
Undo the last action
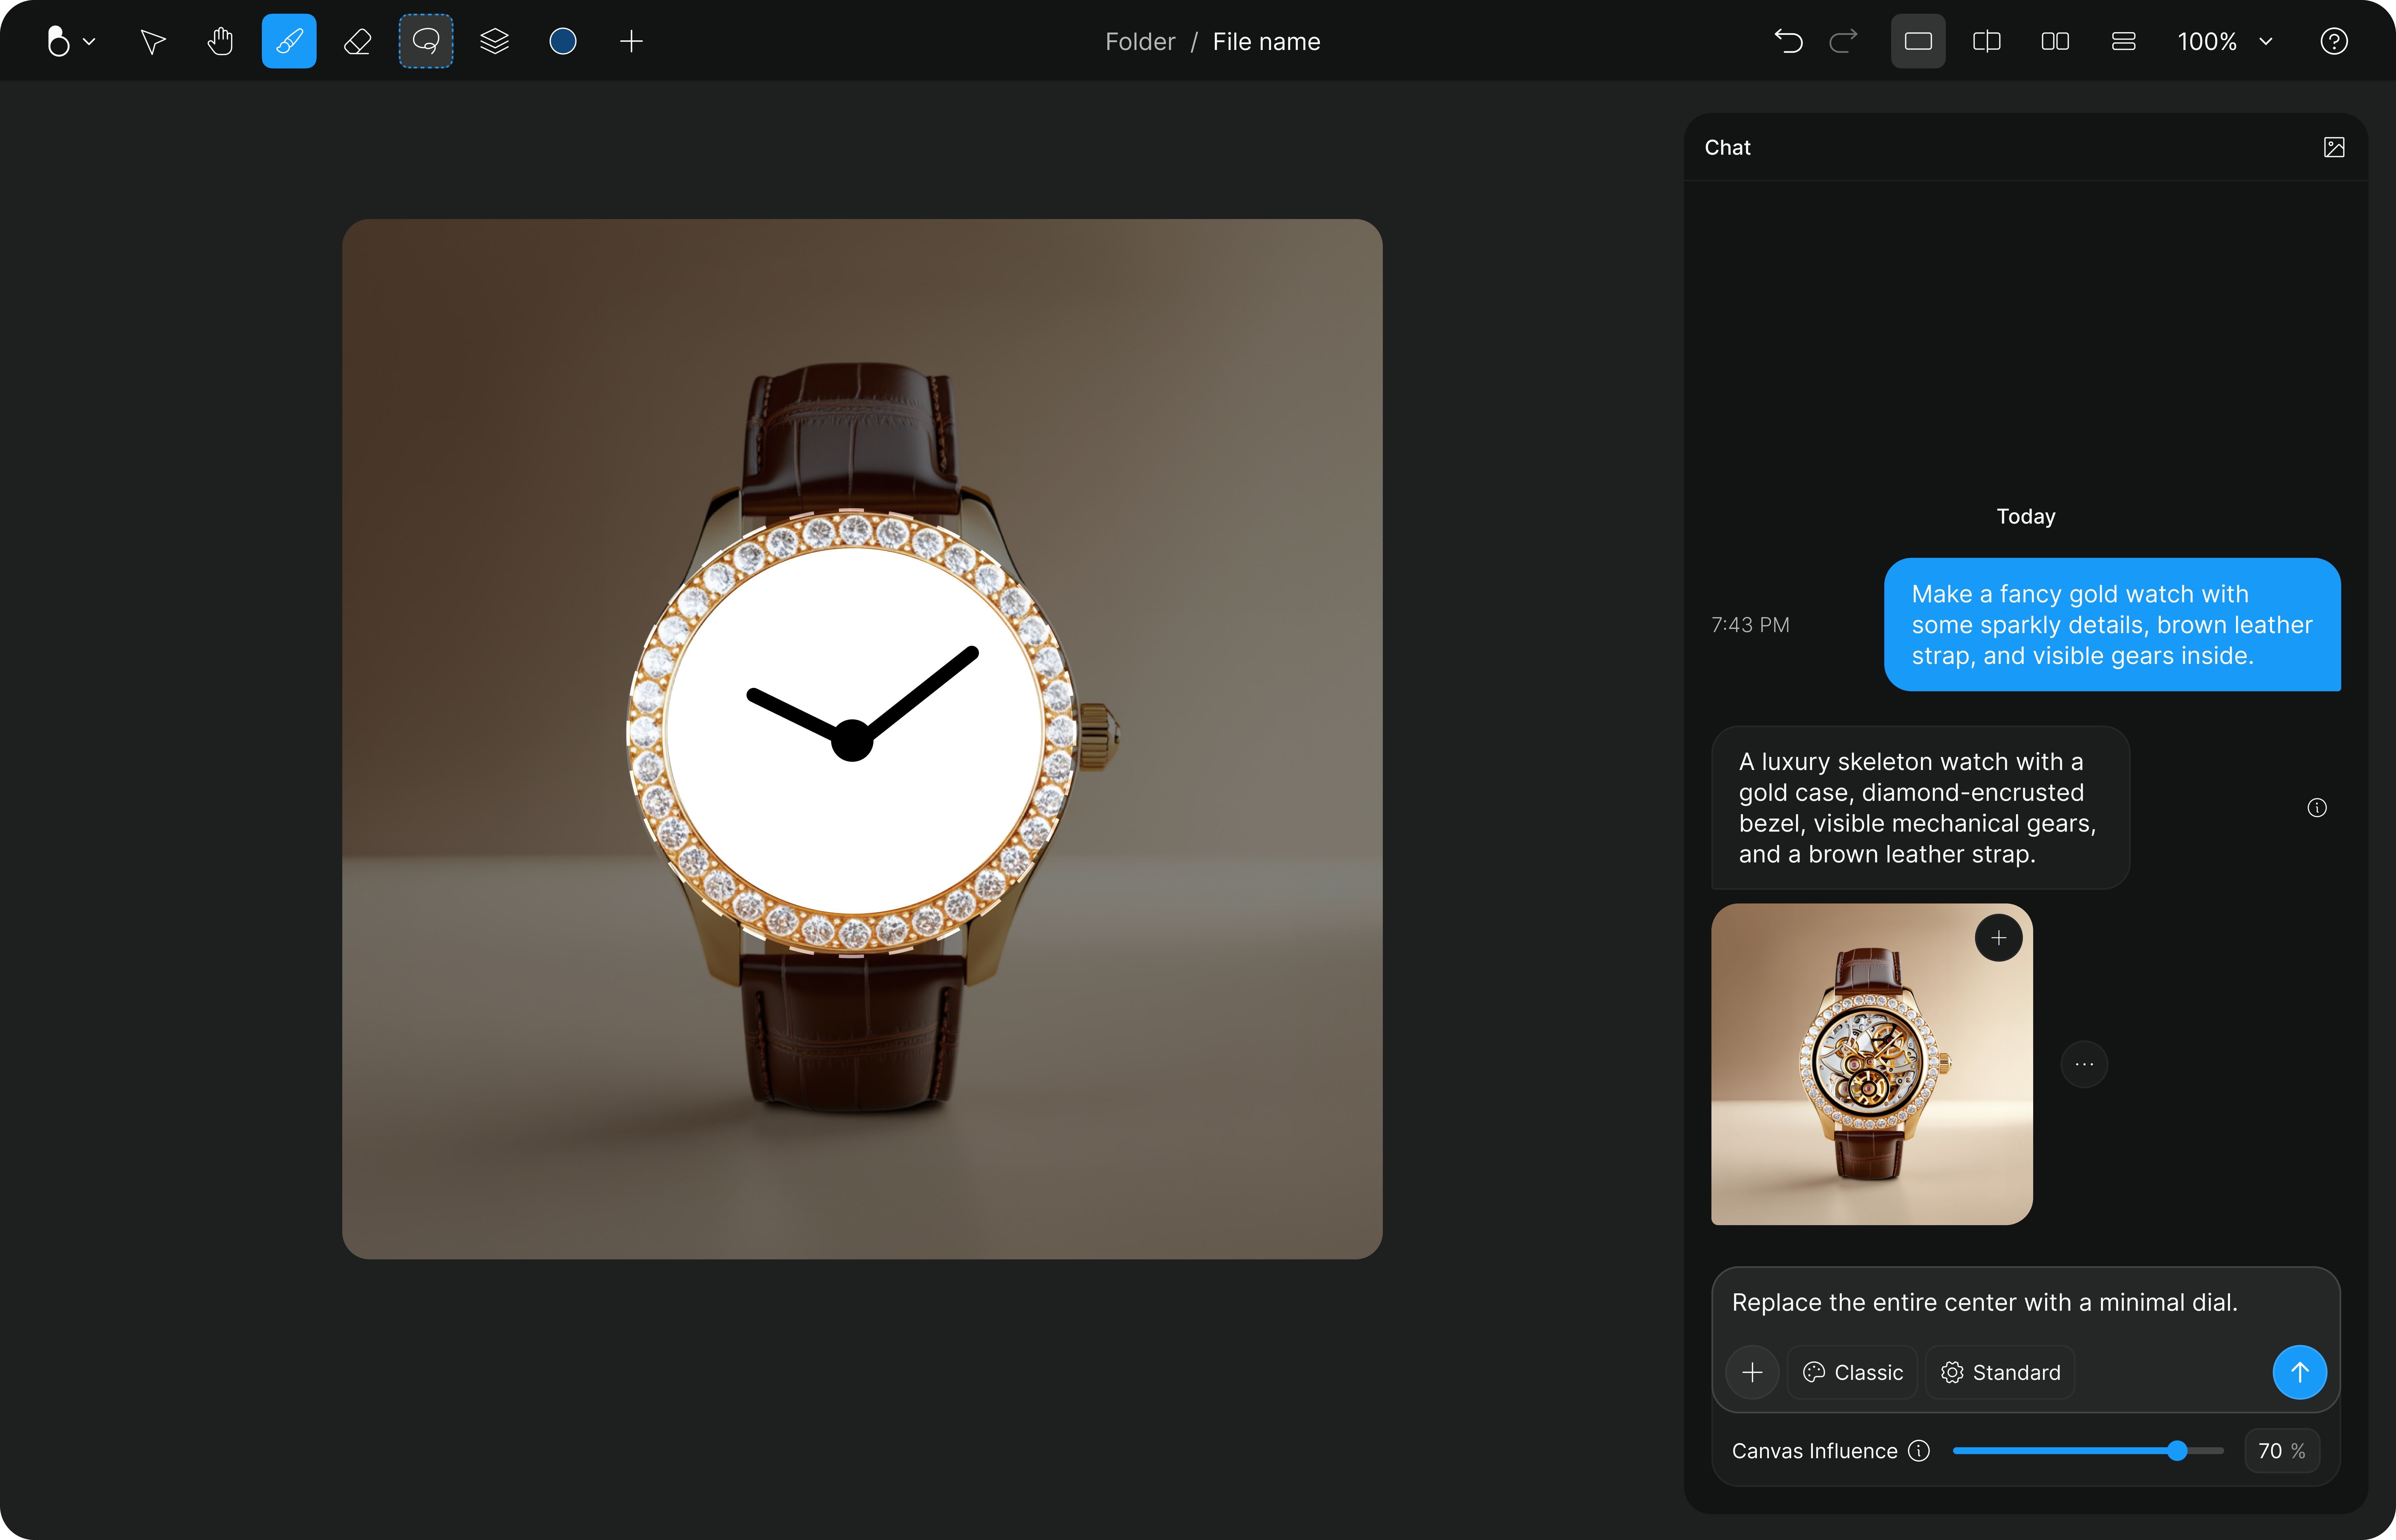pos(1788,41)
